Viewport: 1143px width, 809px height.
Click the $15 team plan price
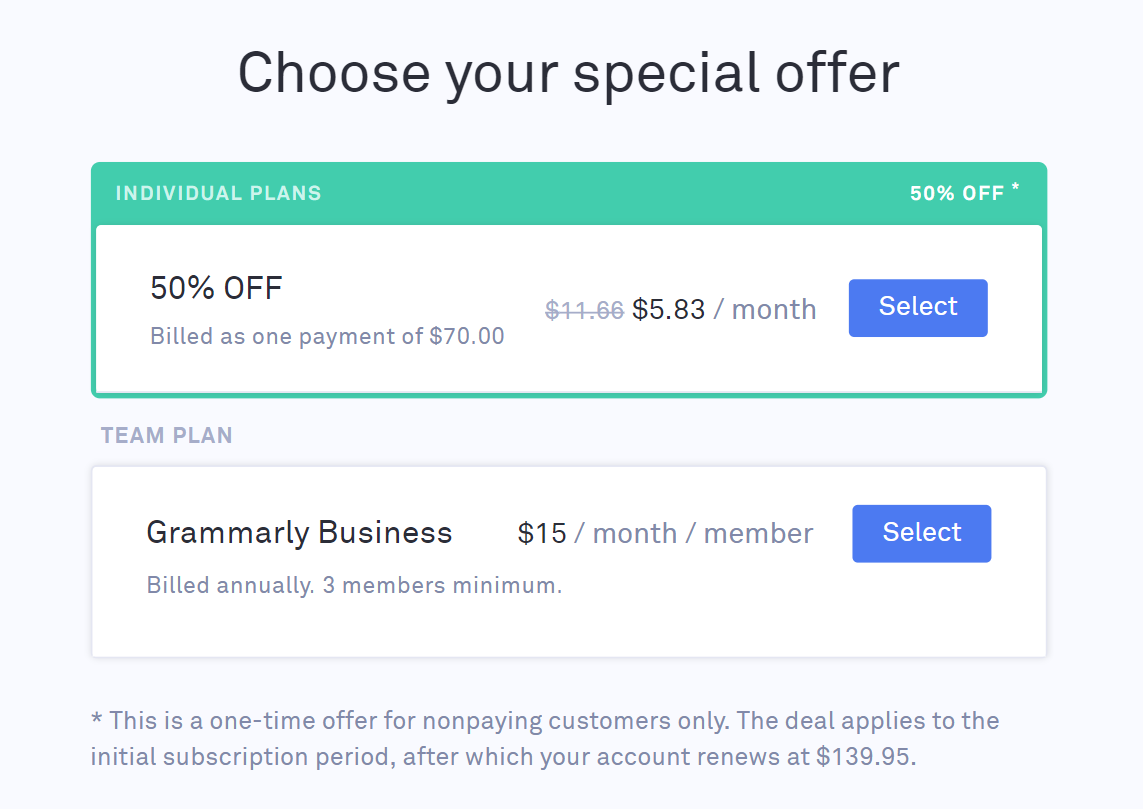coord(542,534)
